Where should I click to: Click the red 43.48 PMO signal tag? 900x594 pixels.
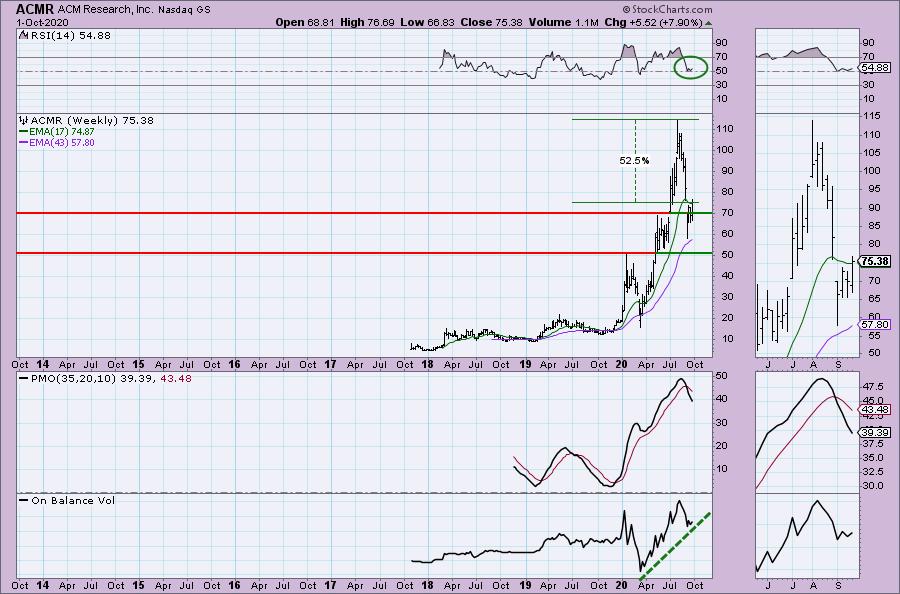(x=876, y=410)
